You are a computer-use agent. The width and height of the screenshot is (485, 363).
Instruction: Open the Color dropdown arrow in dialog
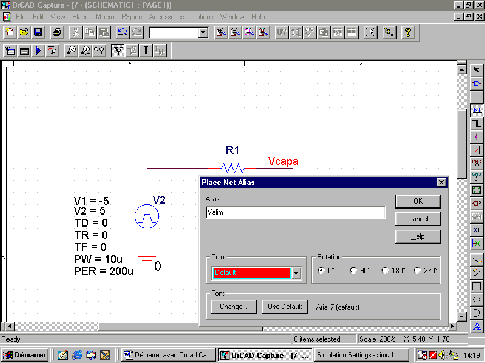pos(296,273)
